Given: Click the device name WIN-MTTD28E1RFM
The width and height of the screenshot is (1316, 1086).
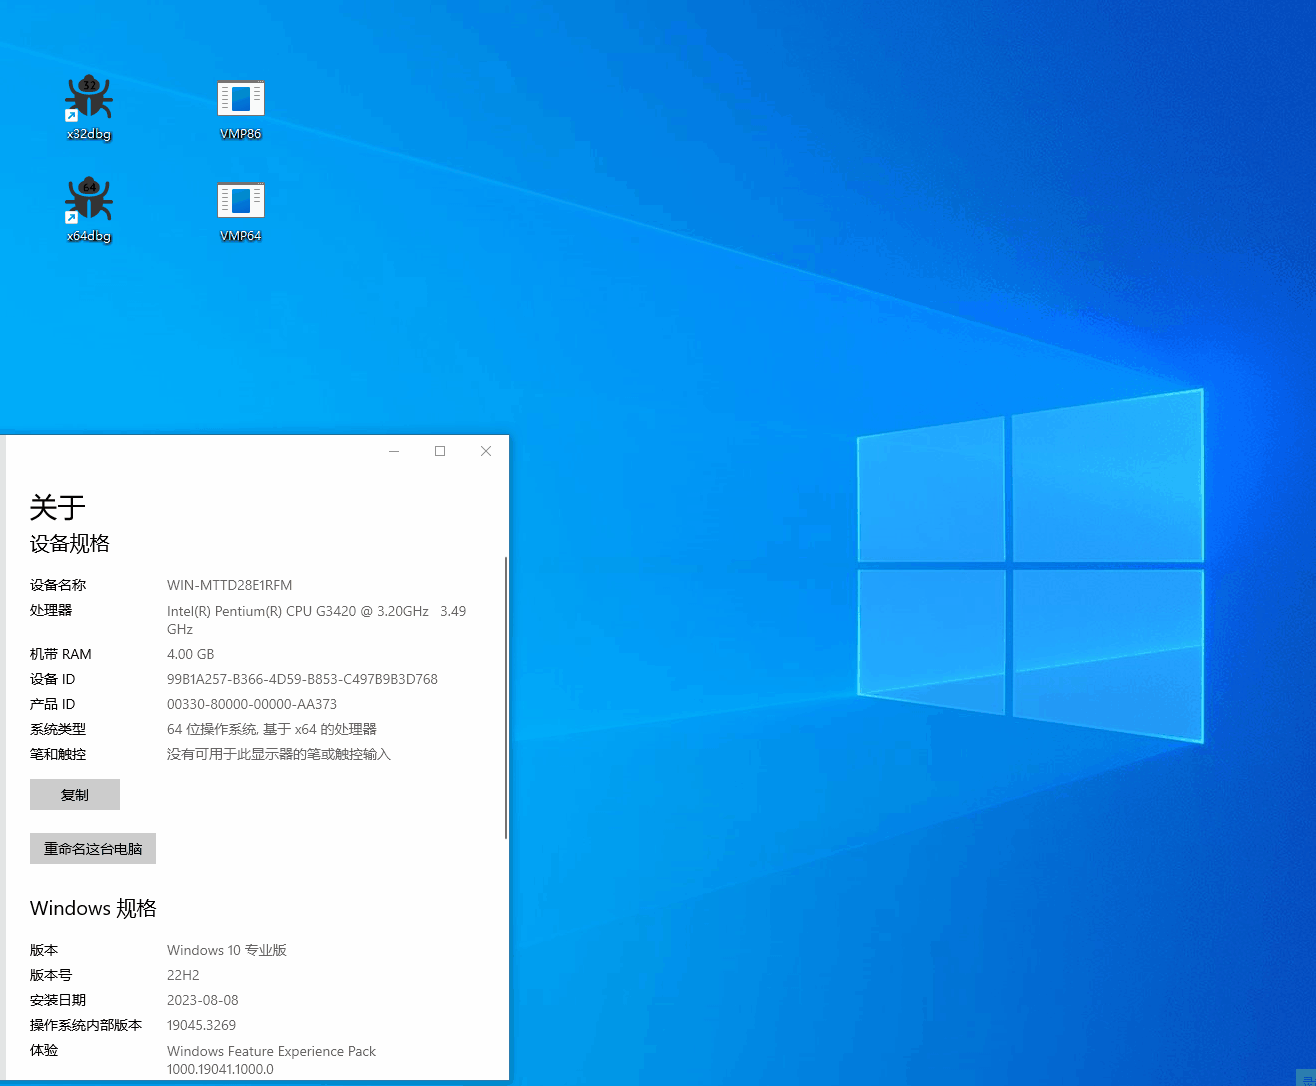Looking at the screenshot, I should click(230, 585).
